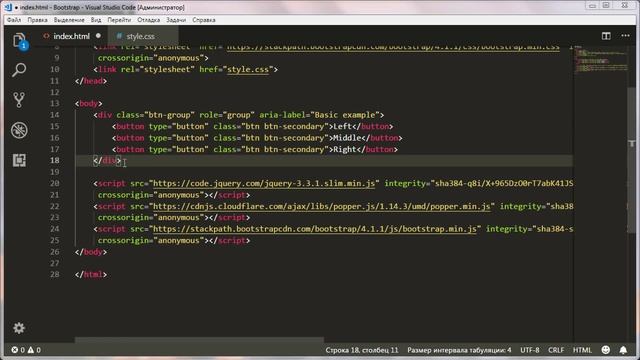Open the Задачи menu
This screenshot has height=360, width=640.
[x=176, y=20]
